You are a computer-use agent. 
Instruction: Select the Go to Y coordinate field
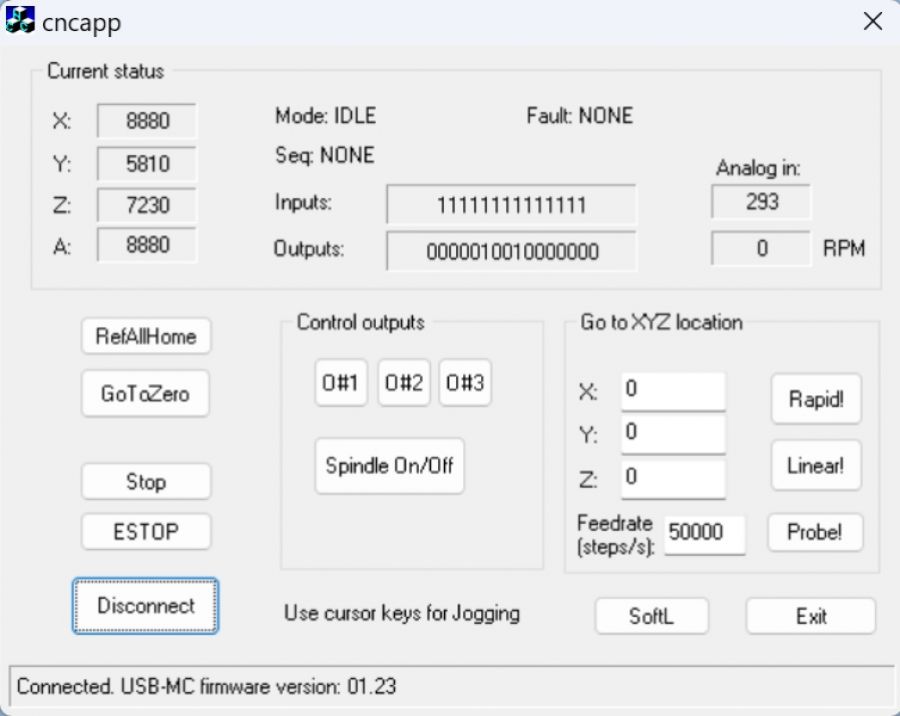(x=672, y=434)
